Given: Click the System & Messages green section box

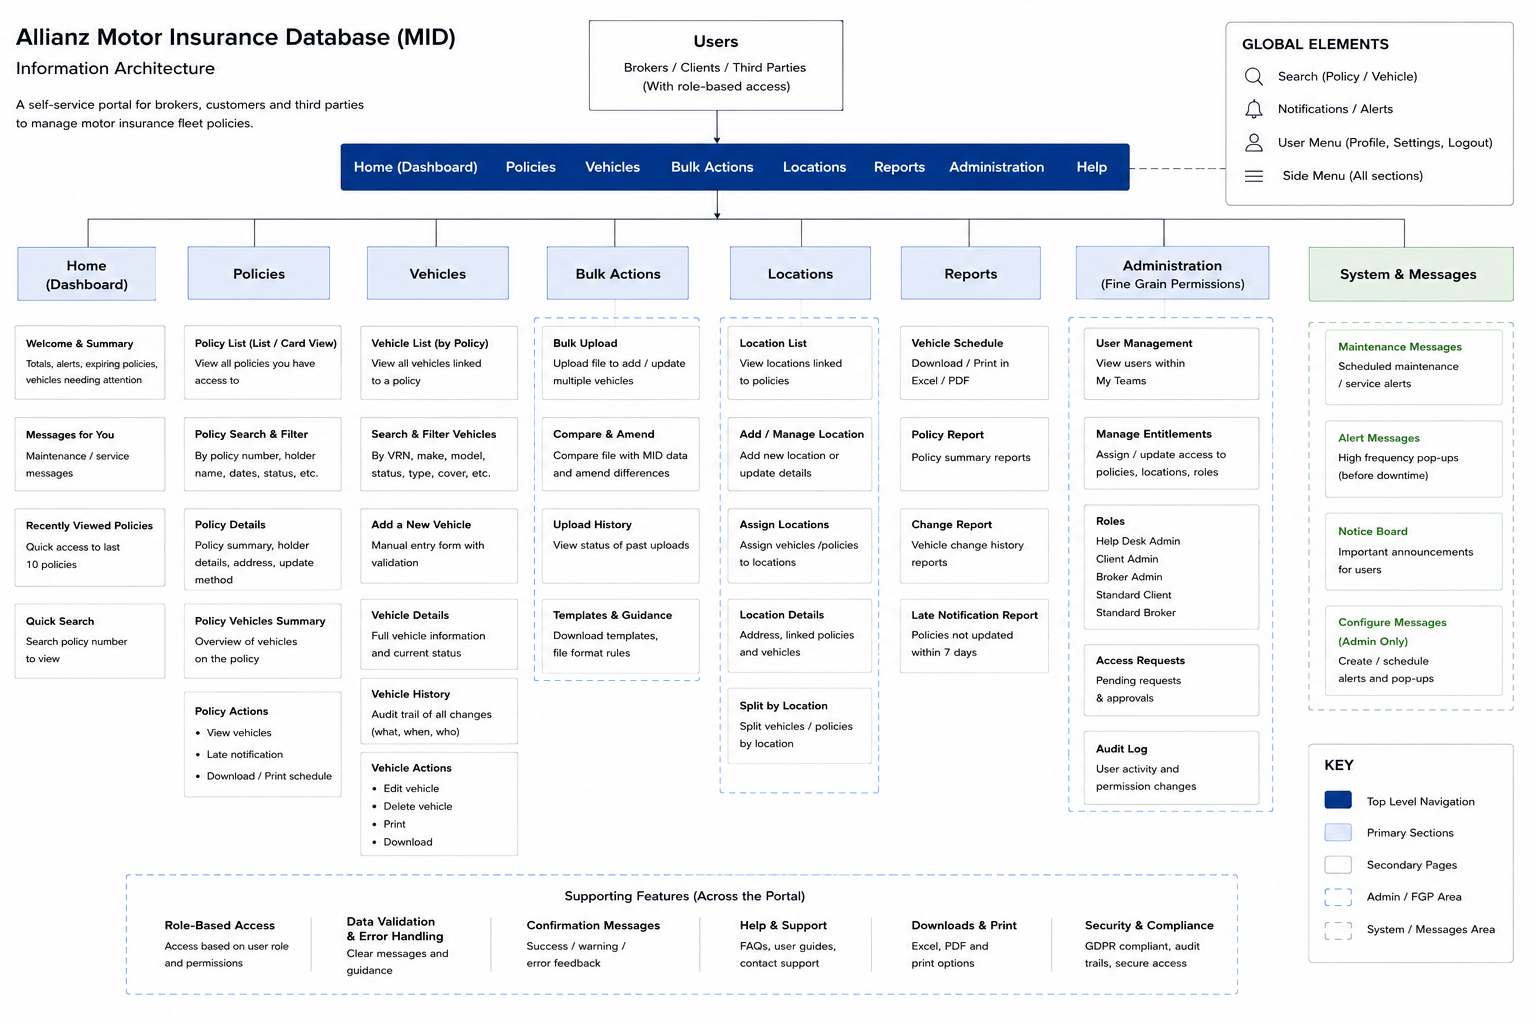Looking at the screenshot, I should [x=1410, y=274].
